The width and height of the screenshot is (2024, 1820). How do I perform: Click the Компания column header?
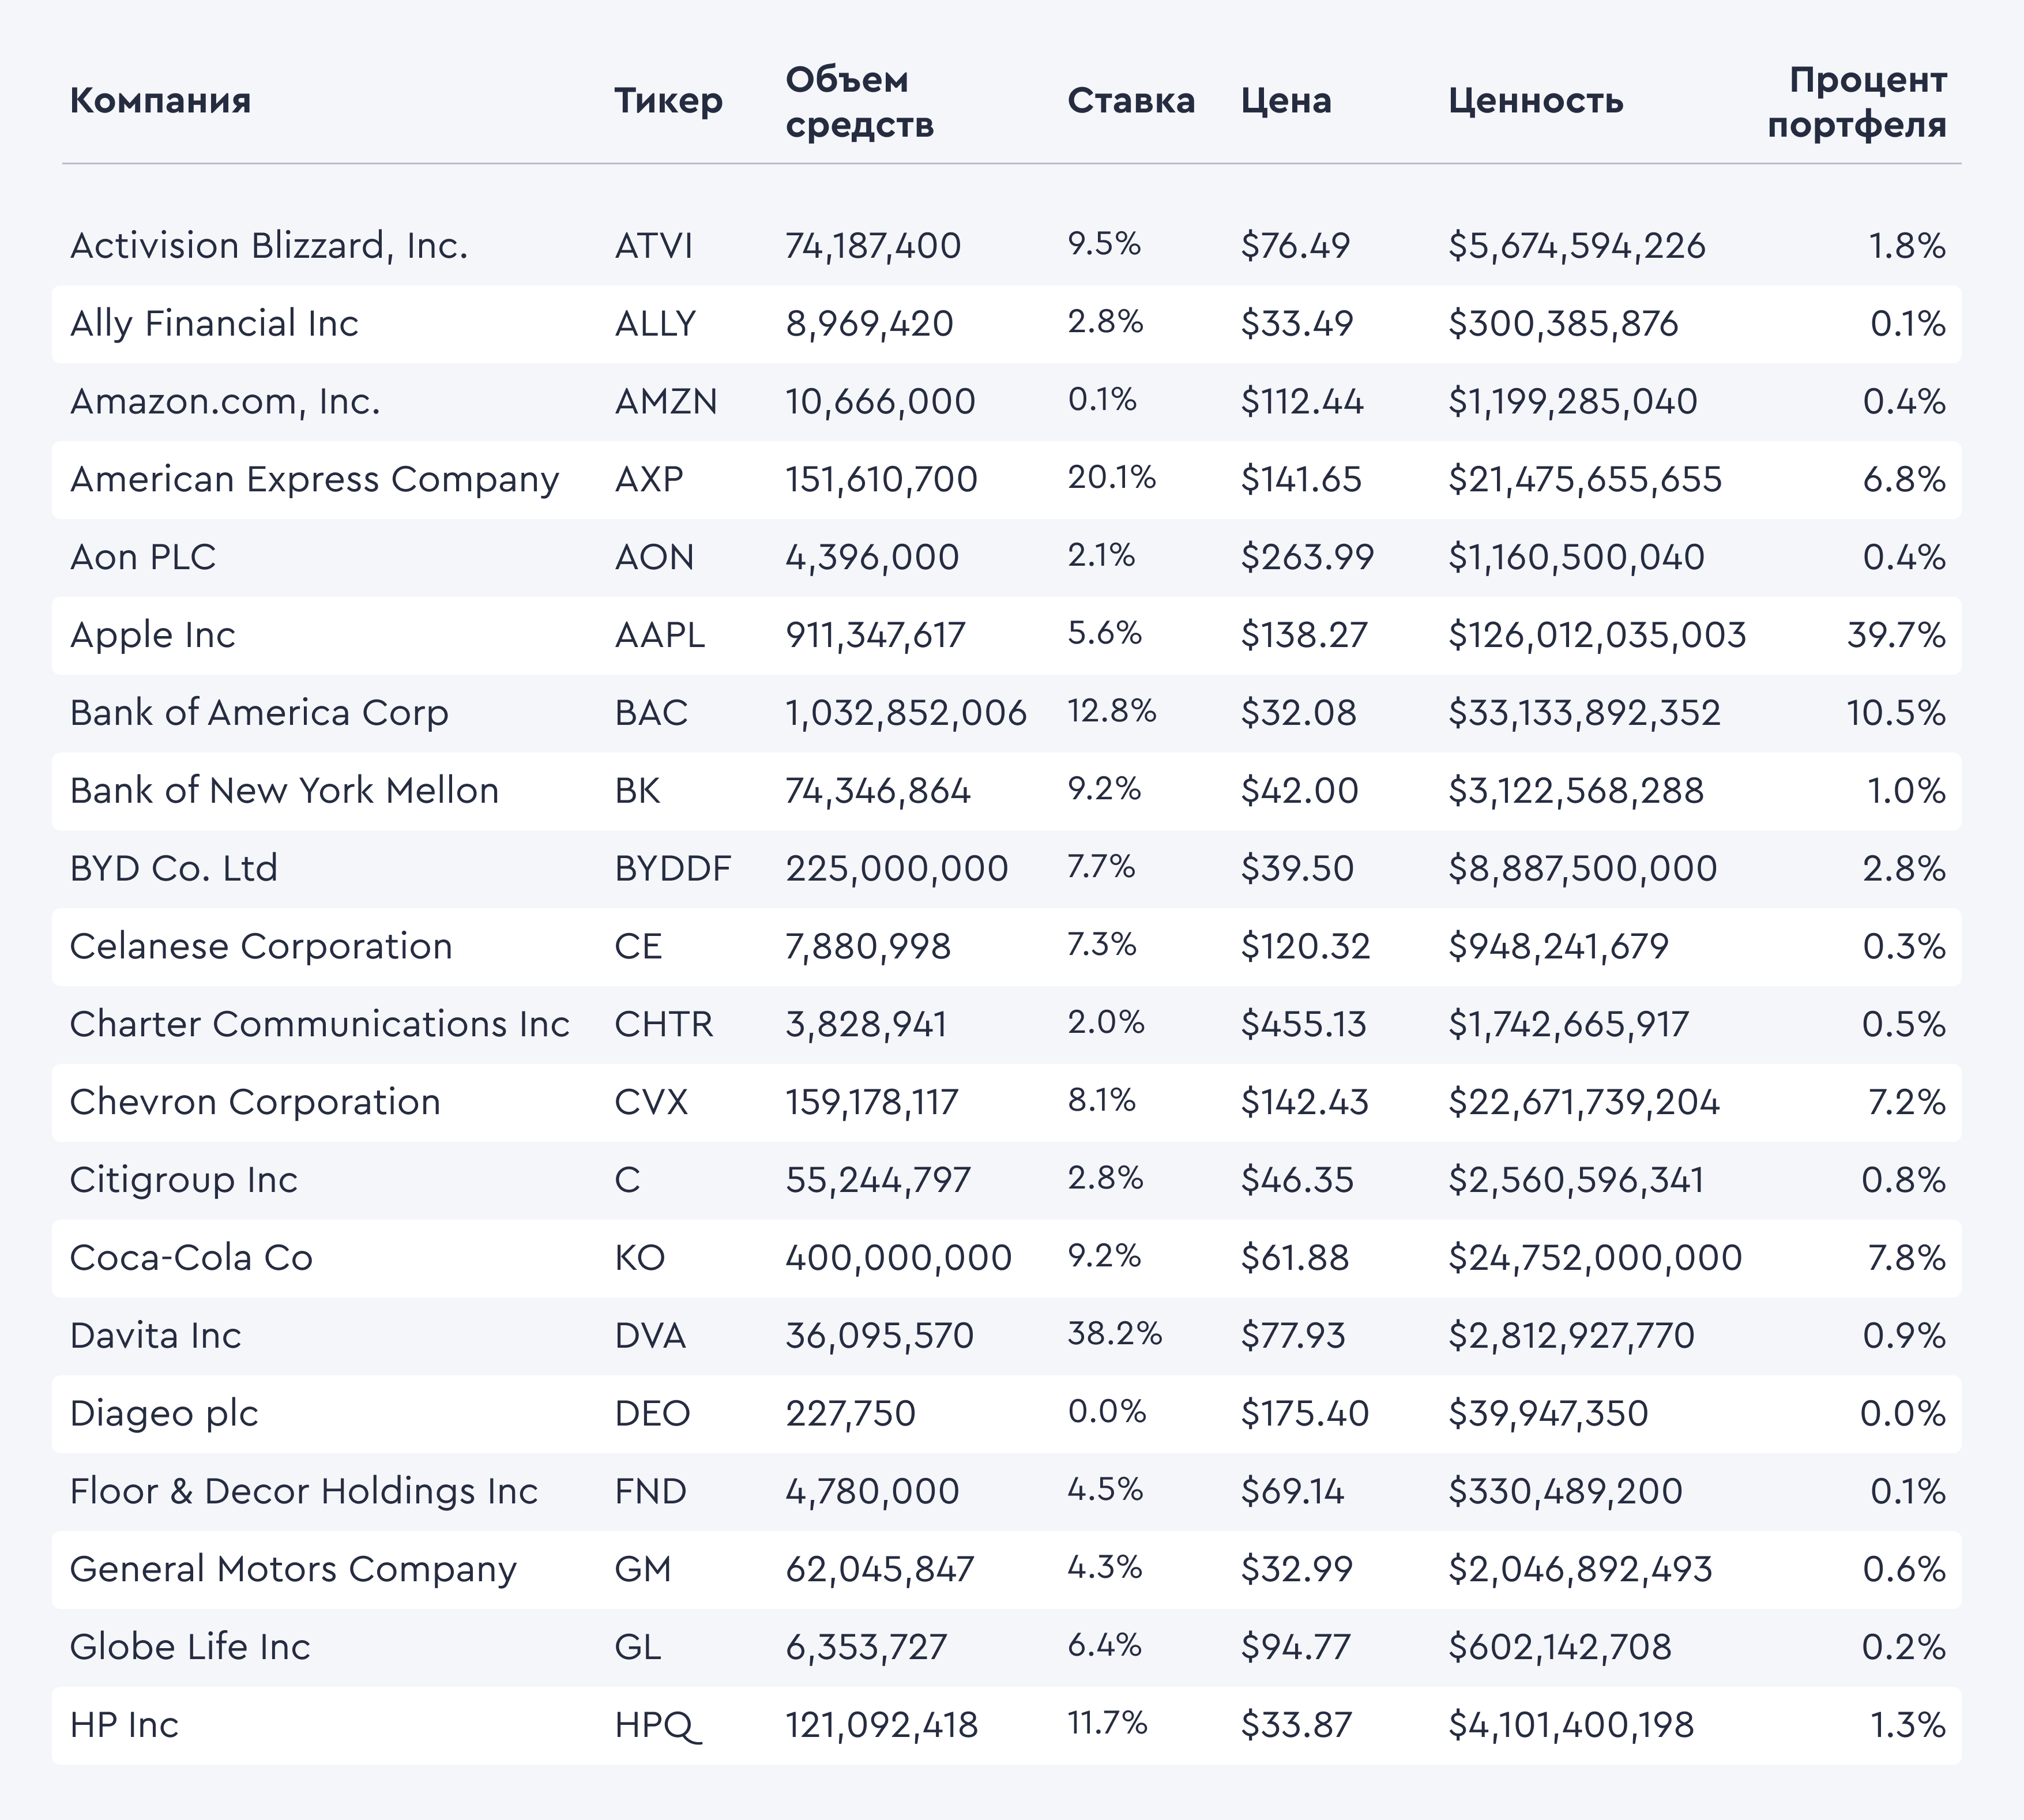[160, 101]
